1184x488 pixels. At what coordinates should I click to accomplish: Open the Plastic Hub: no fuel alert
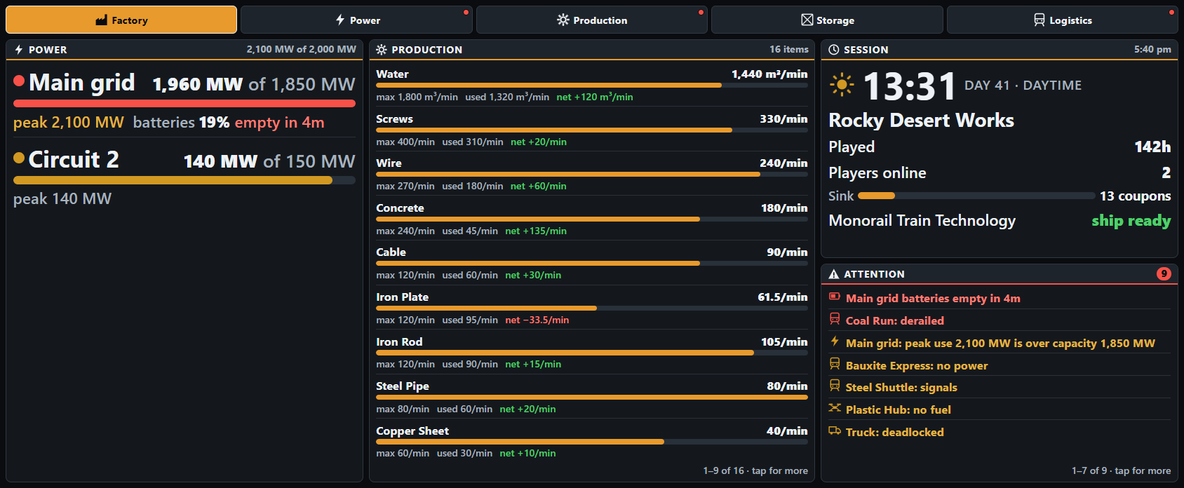[1000, 409]
